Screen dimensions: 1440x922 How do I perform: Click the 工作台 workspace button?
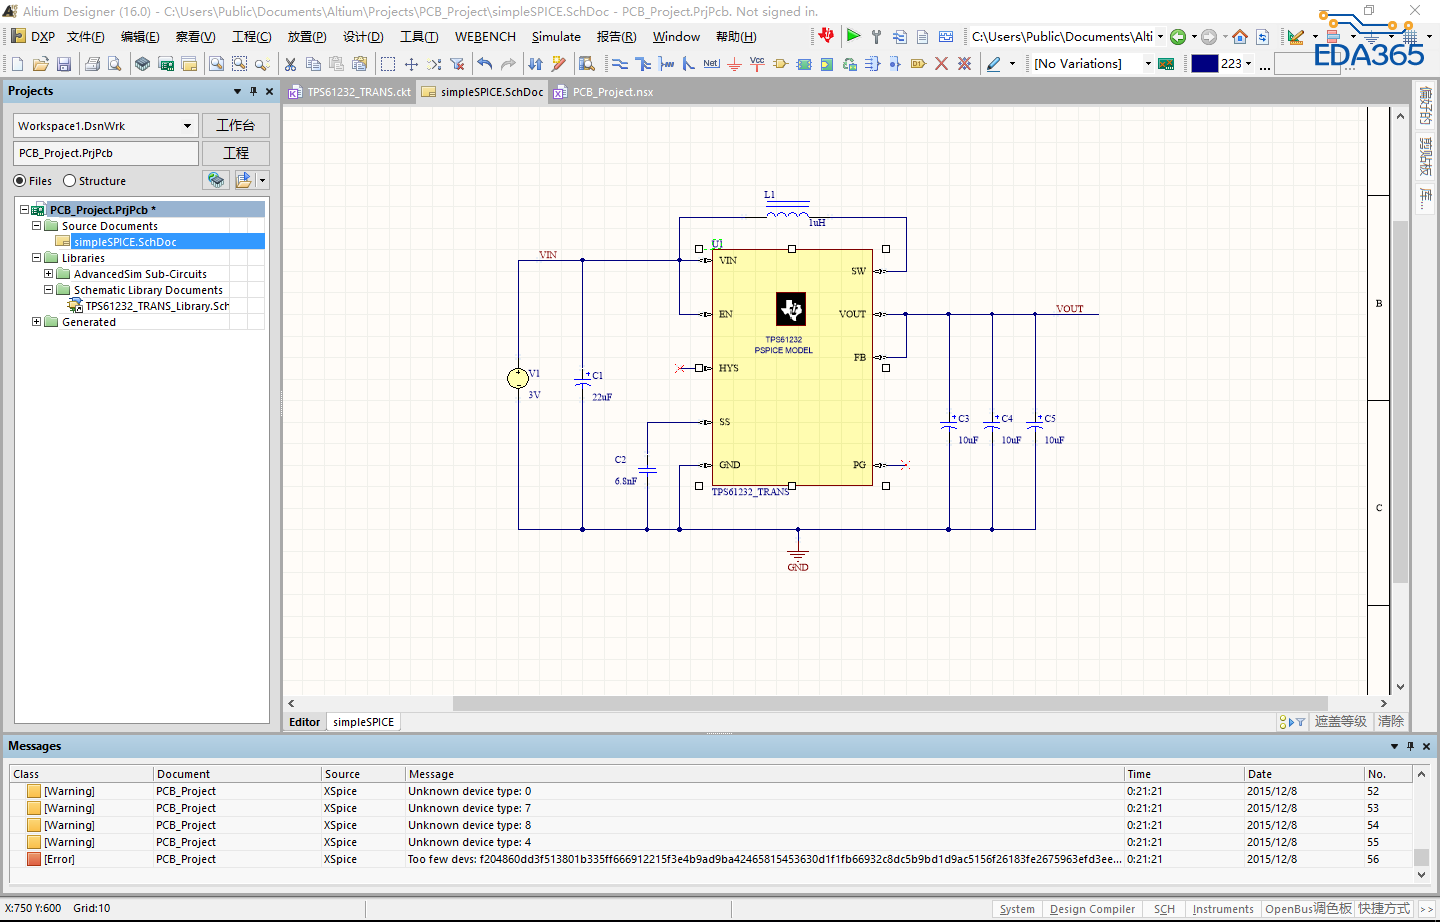[235, 125]
